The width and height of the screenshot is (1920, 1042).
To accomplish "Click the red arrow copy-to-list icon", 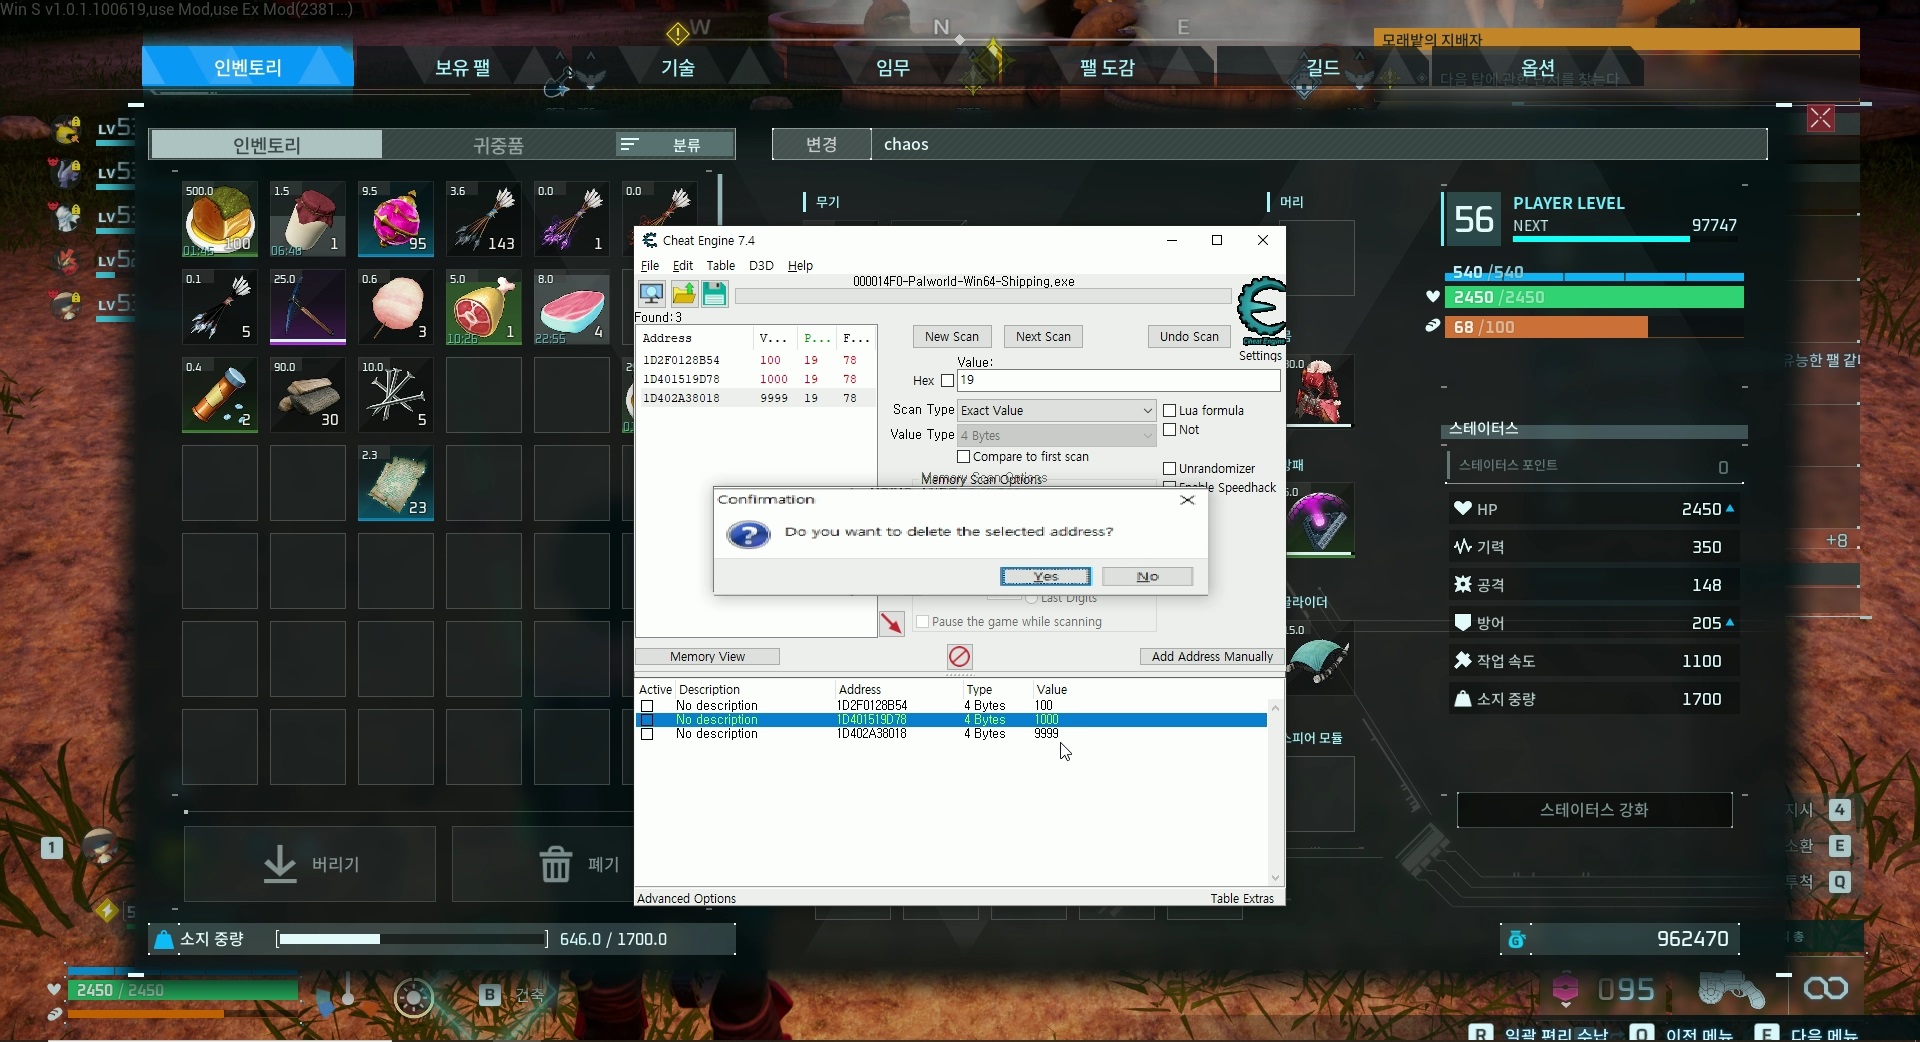I will point(891,623).
